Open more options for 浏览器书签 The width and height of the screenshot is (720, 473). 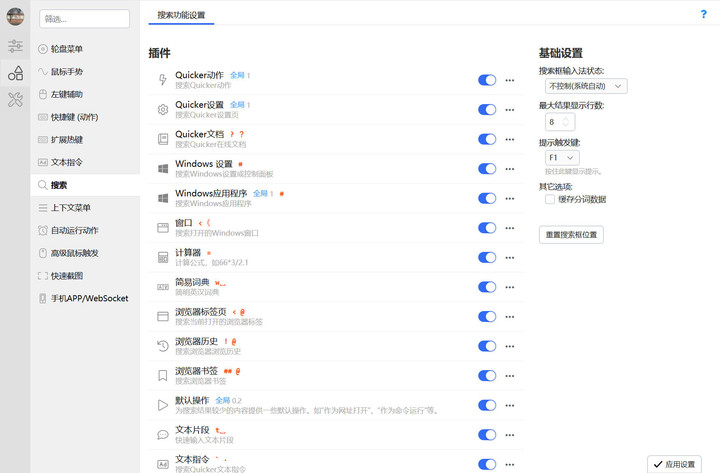point(510,376)
